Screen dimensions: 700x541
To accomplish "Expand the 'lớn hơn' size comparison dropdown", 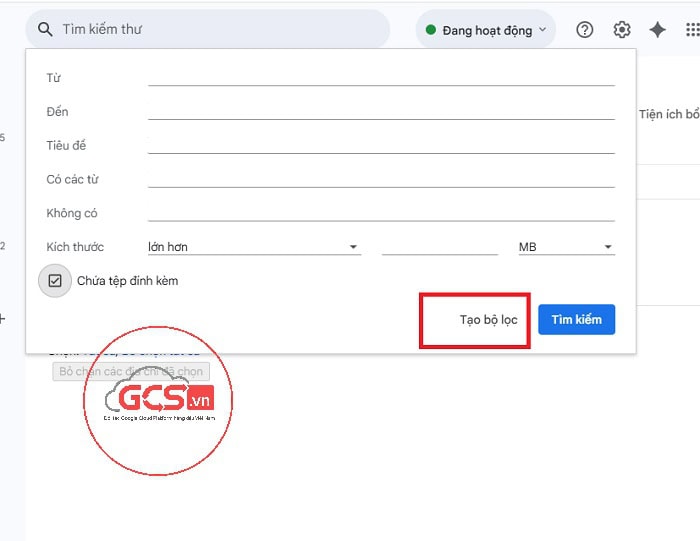I will pos(254,247).
